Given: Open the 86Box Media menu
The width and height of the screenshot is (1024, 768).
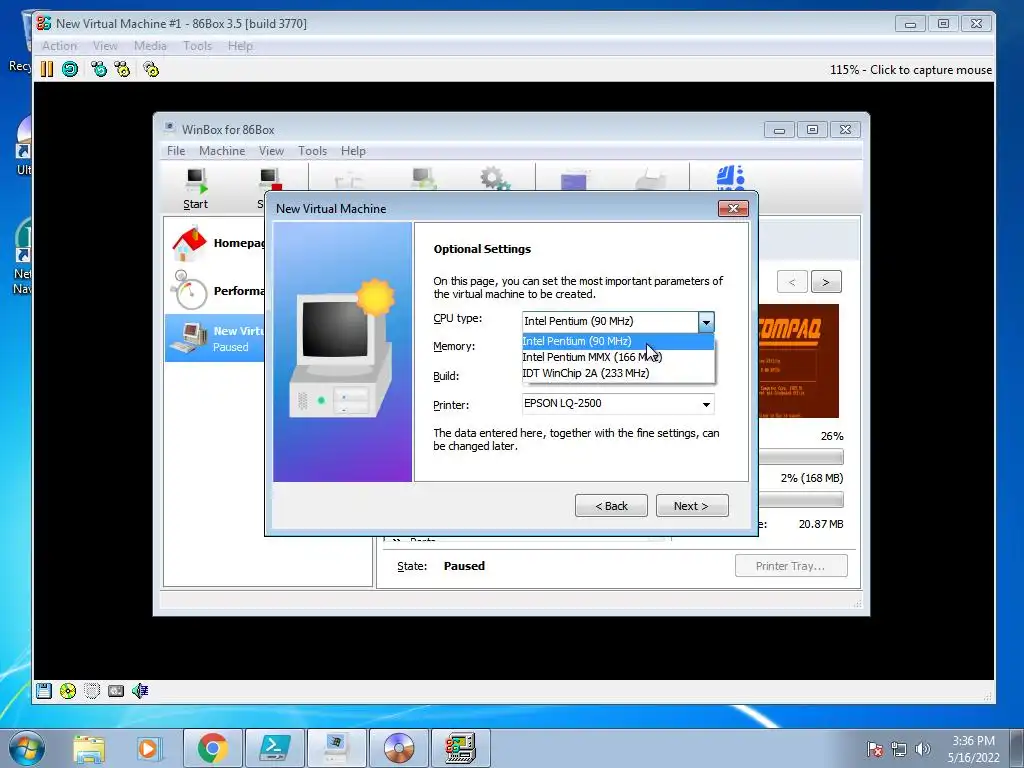Looking at the screenshot, I should click(150, 46).
